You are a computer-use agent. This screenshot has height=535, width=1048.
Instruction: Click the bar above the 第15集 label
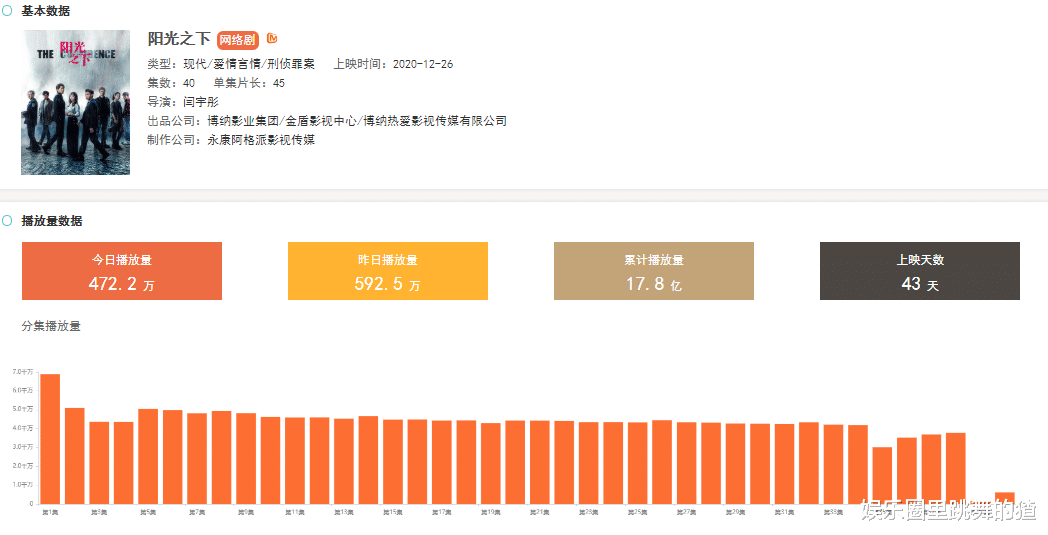(x=393, y=461)
